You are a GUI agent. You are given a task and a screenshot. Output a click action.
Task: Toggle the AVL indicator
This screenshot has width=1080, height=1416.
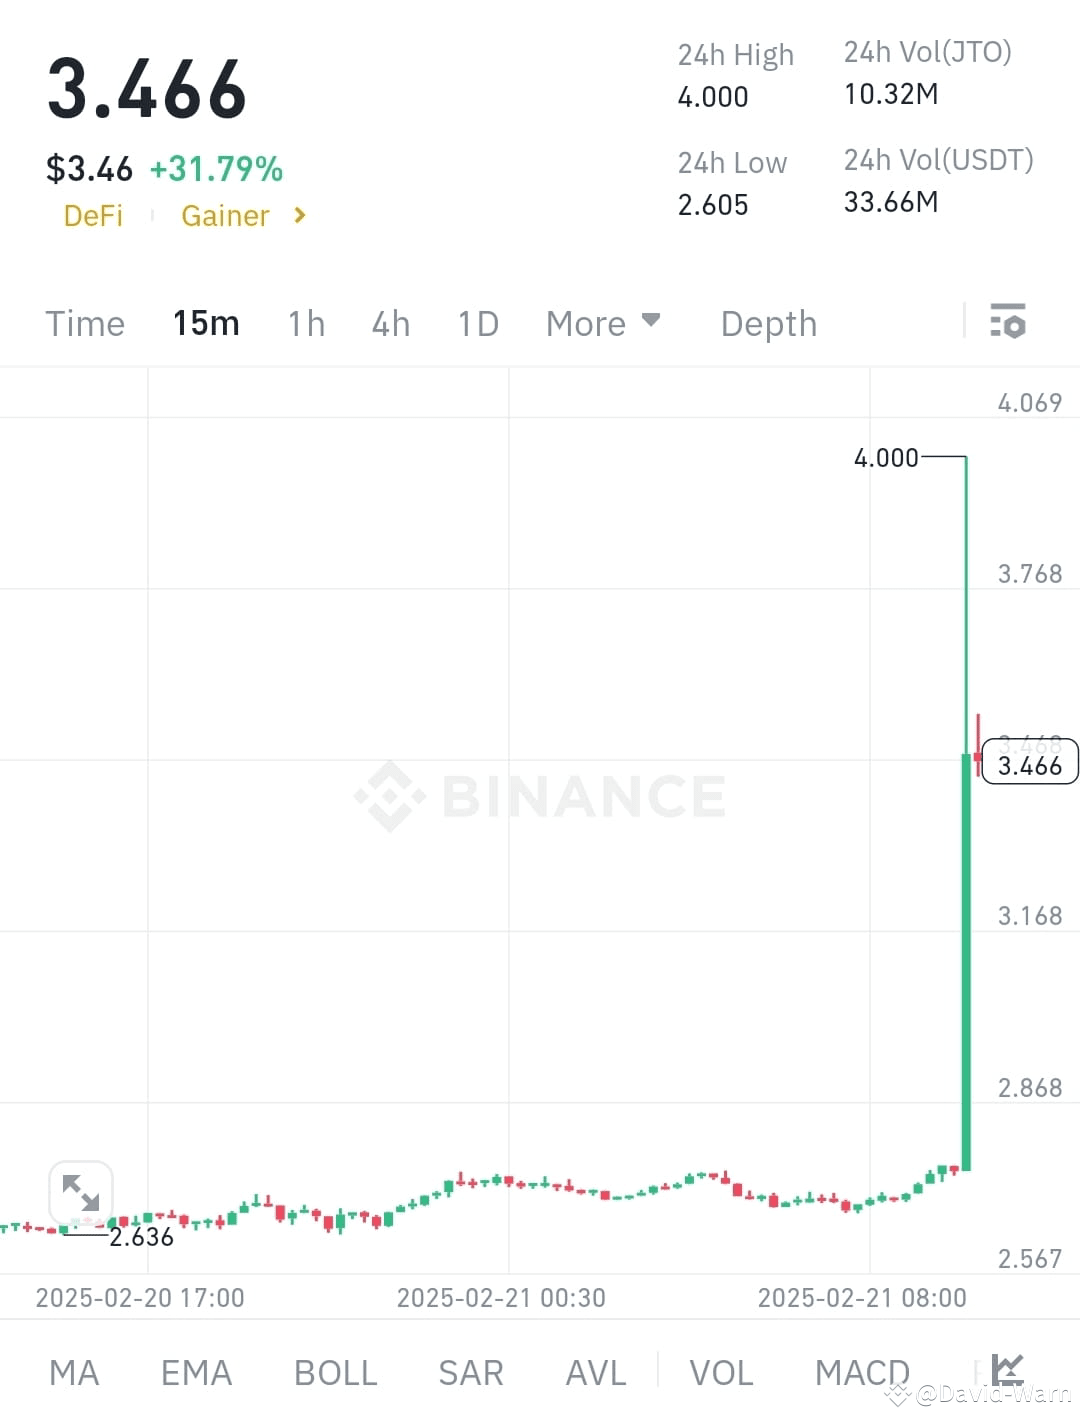pyautogui.click(x=595, y=1372)
